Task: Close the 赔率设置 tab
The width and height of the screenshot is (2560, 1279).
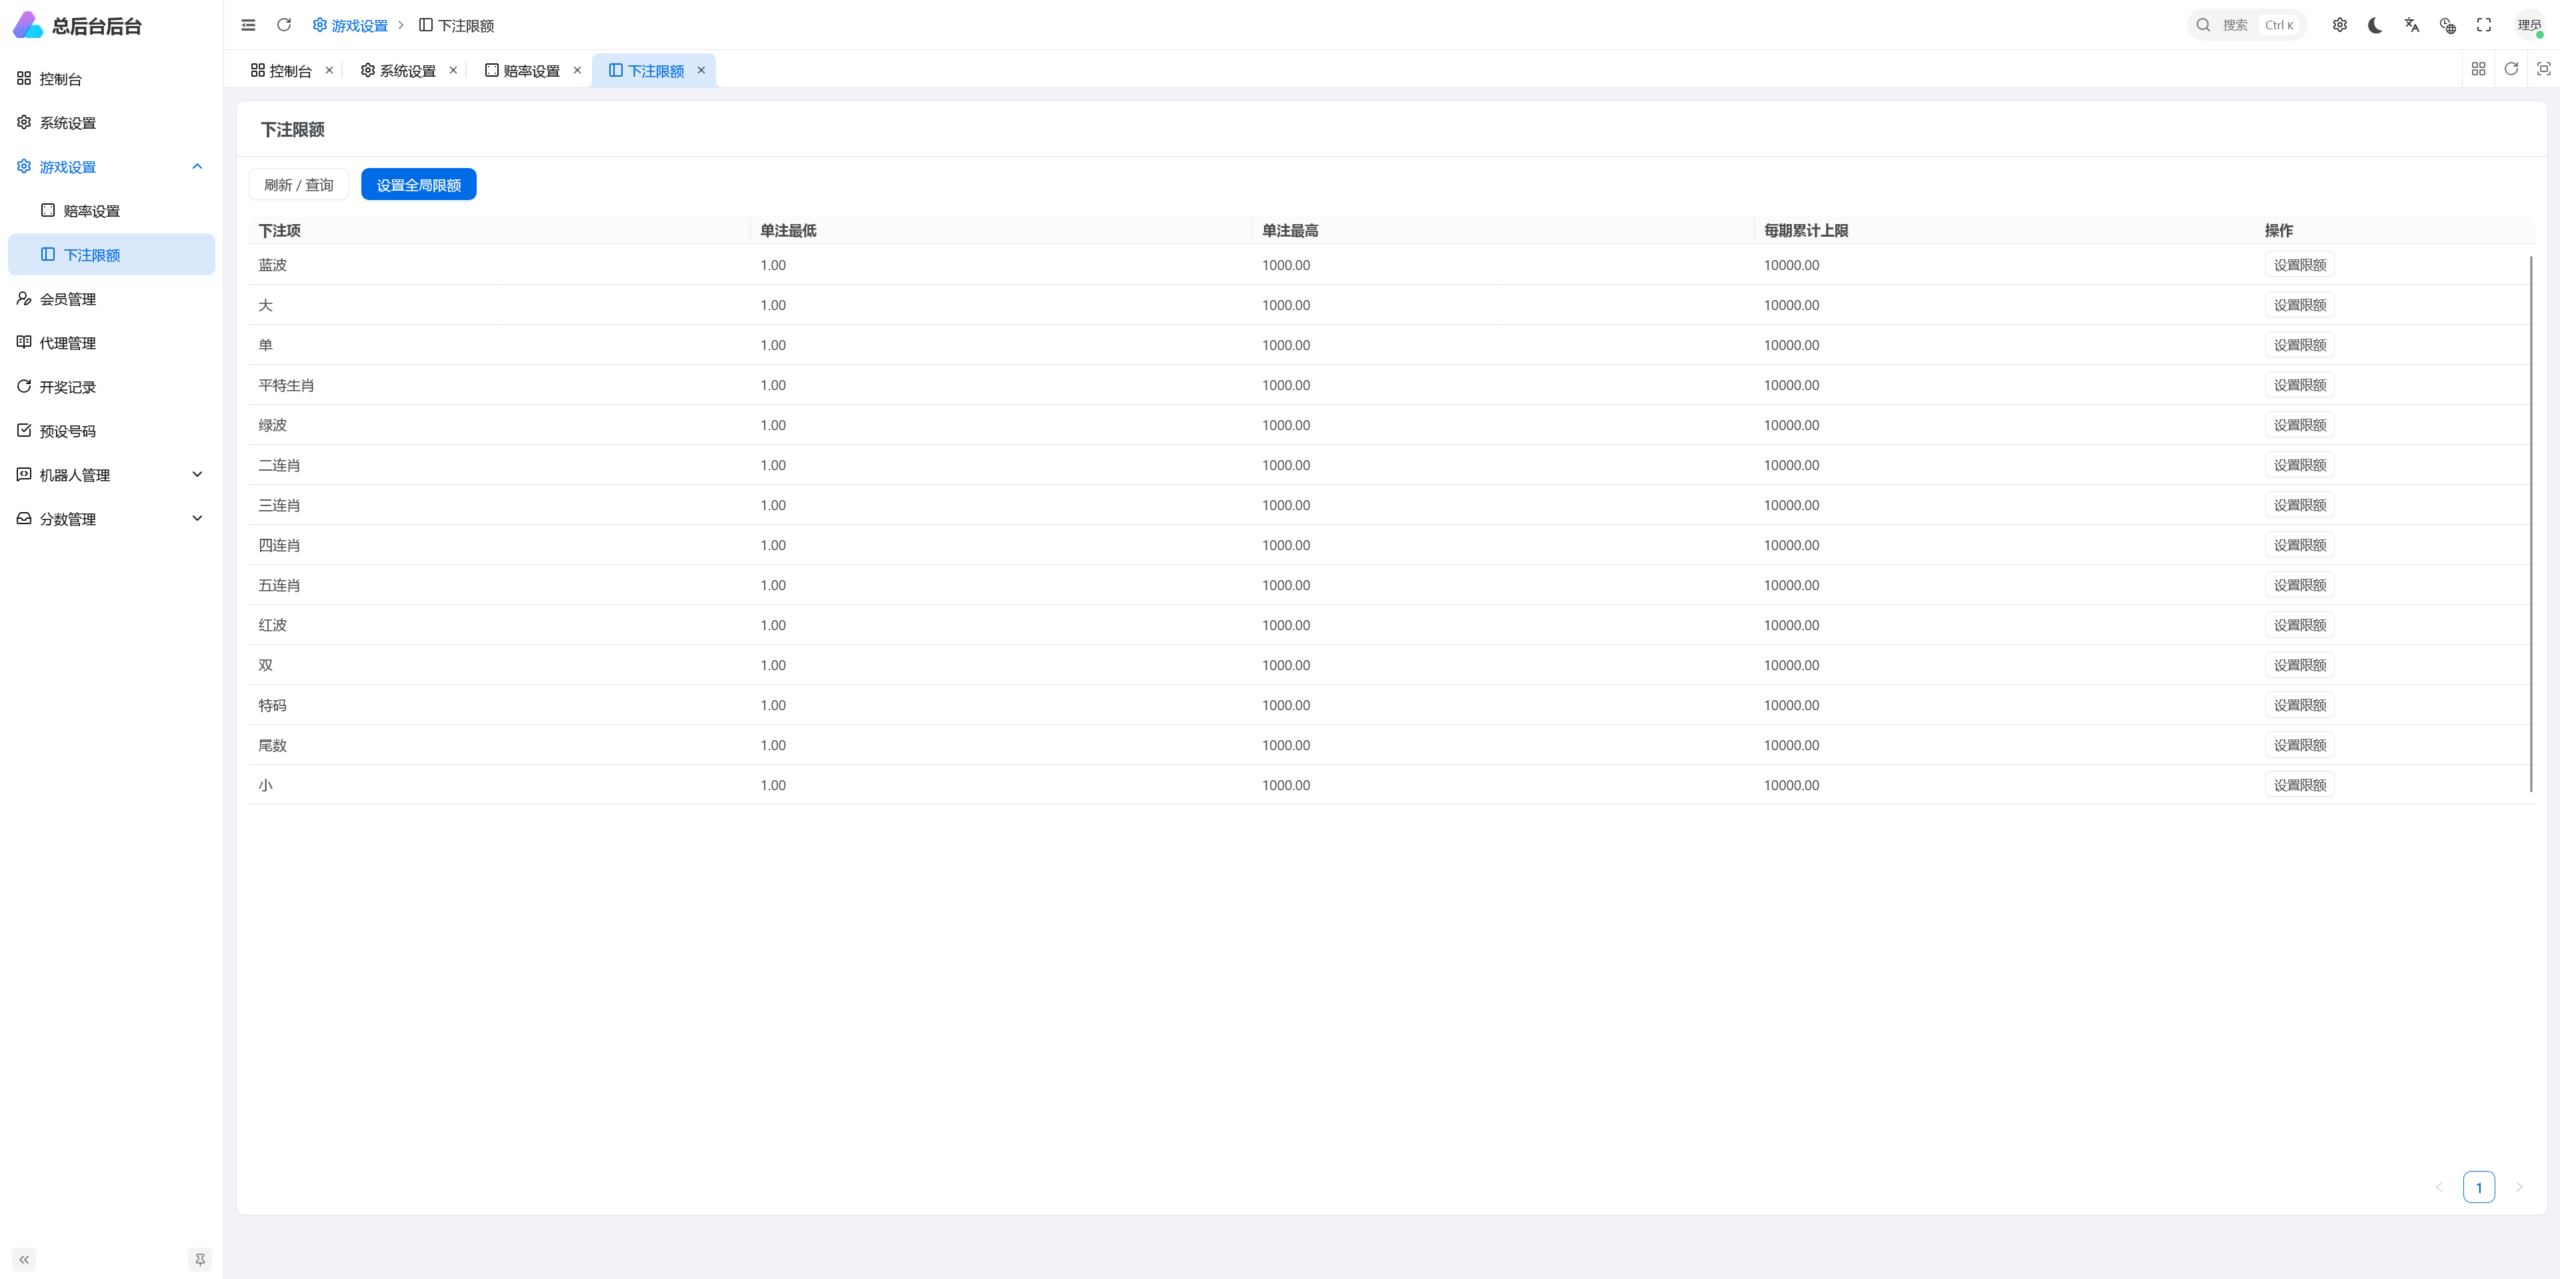Action: click(577, 70)
